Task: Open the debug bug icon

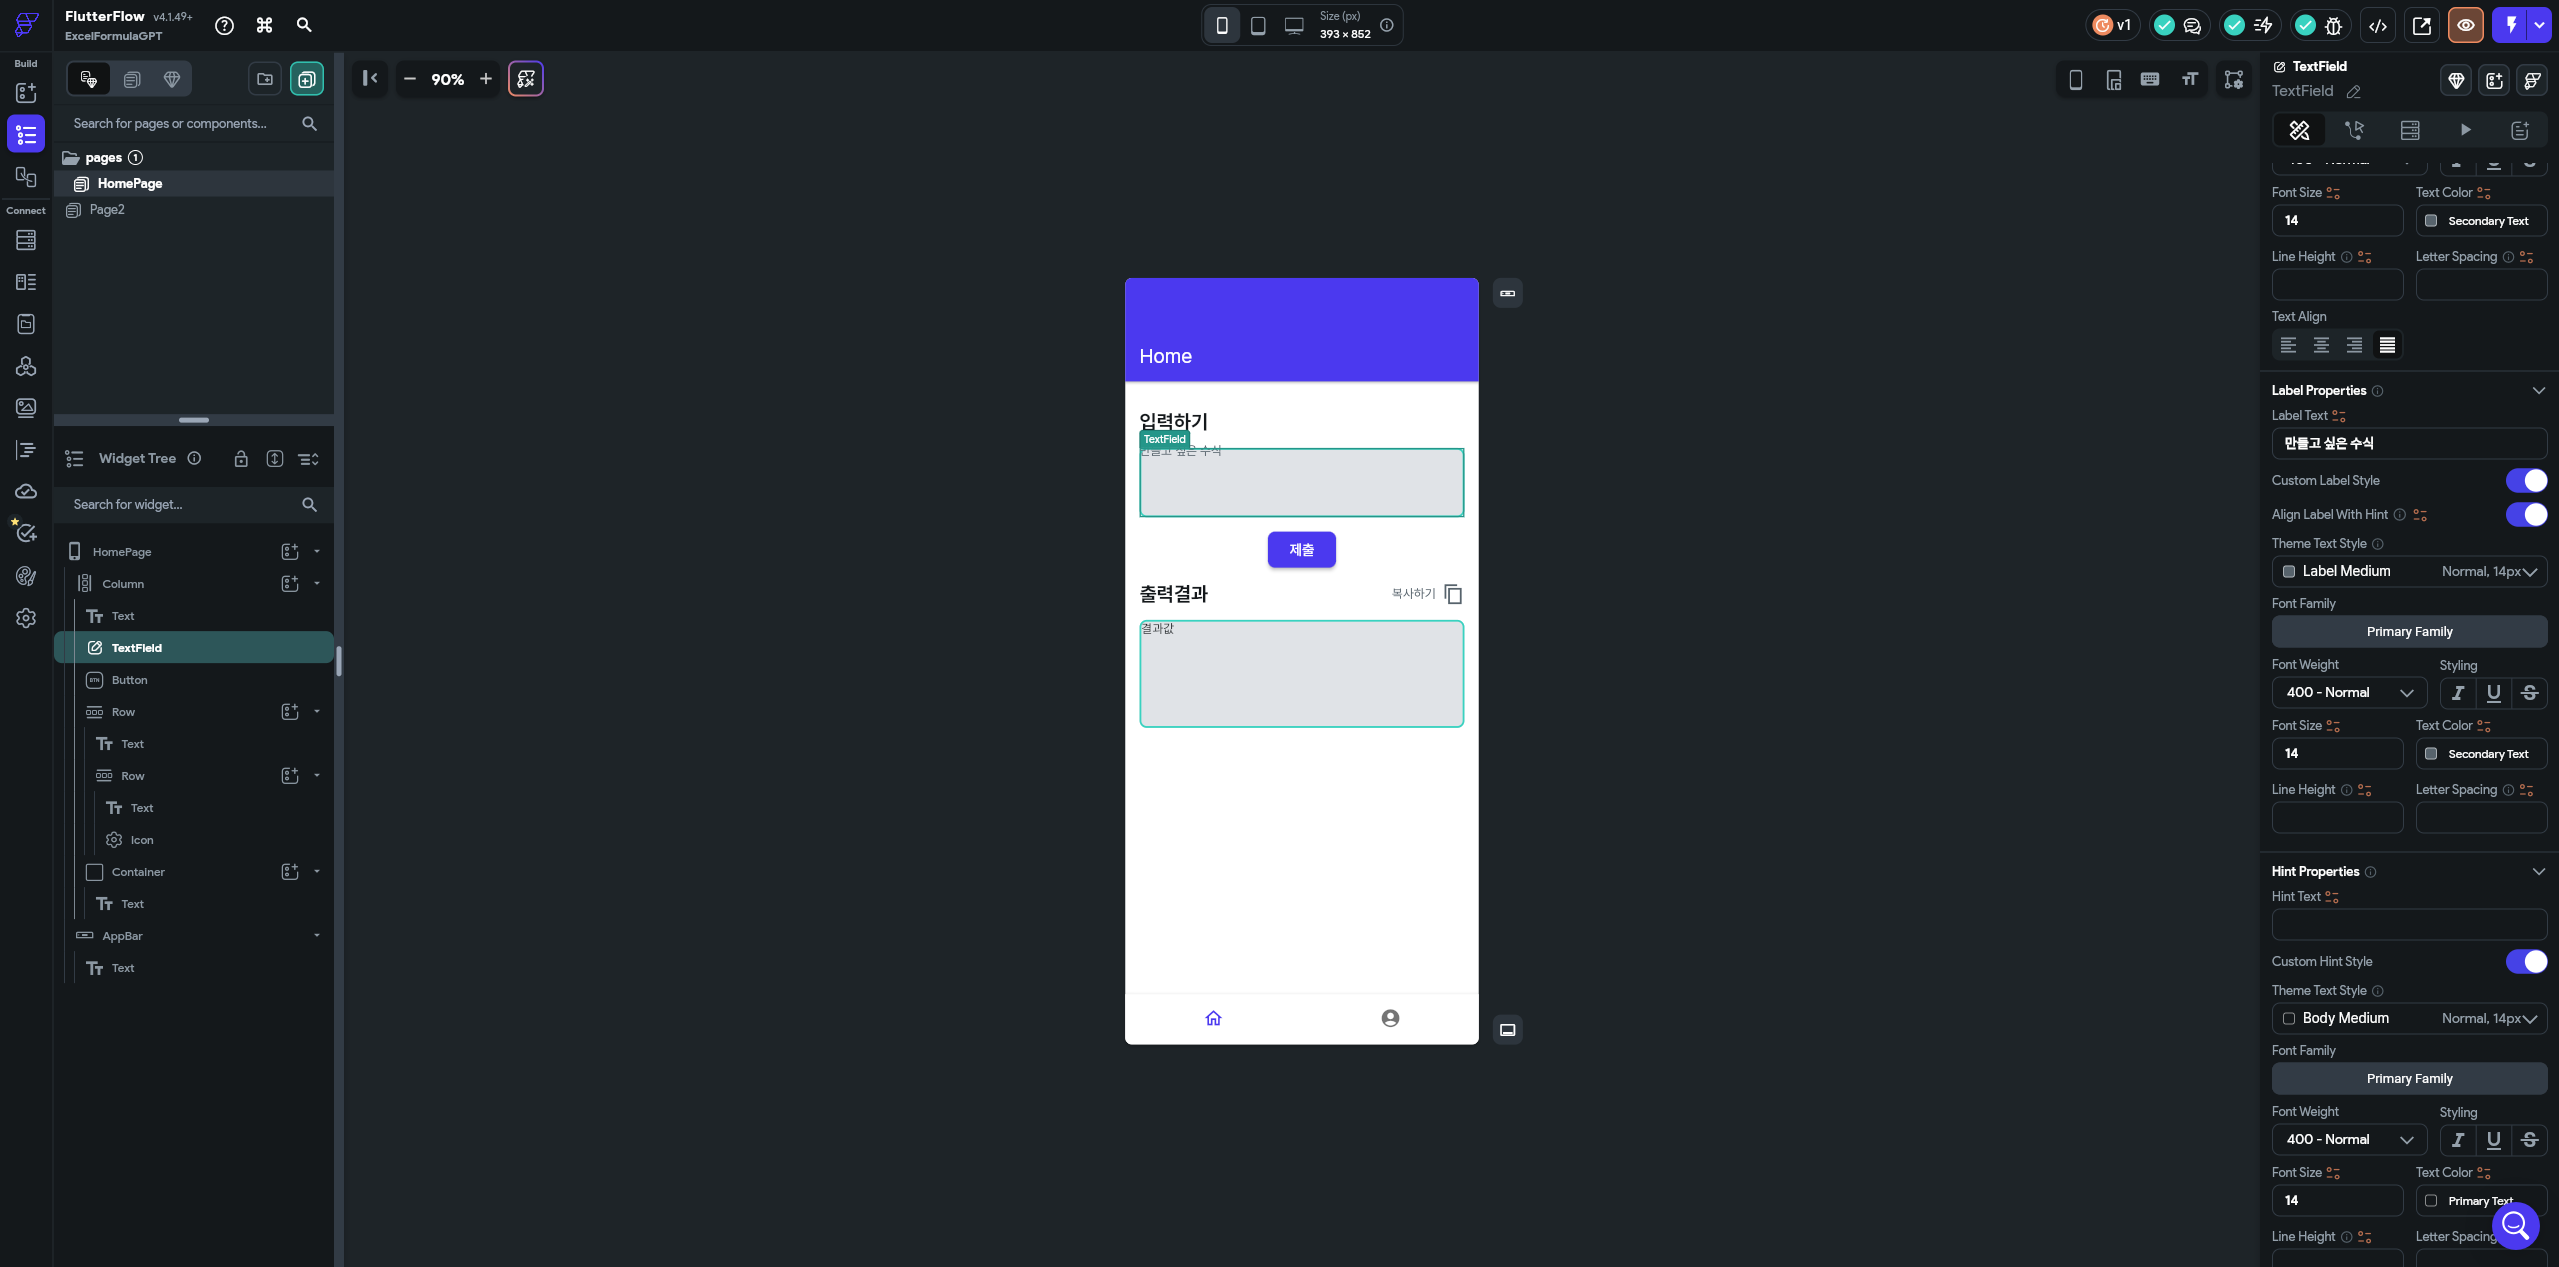Action: 2334,26
